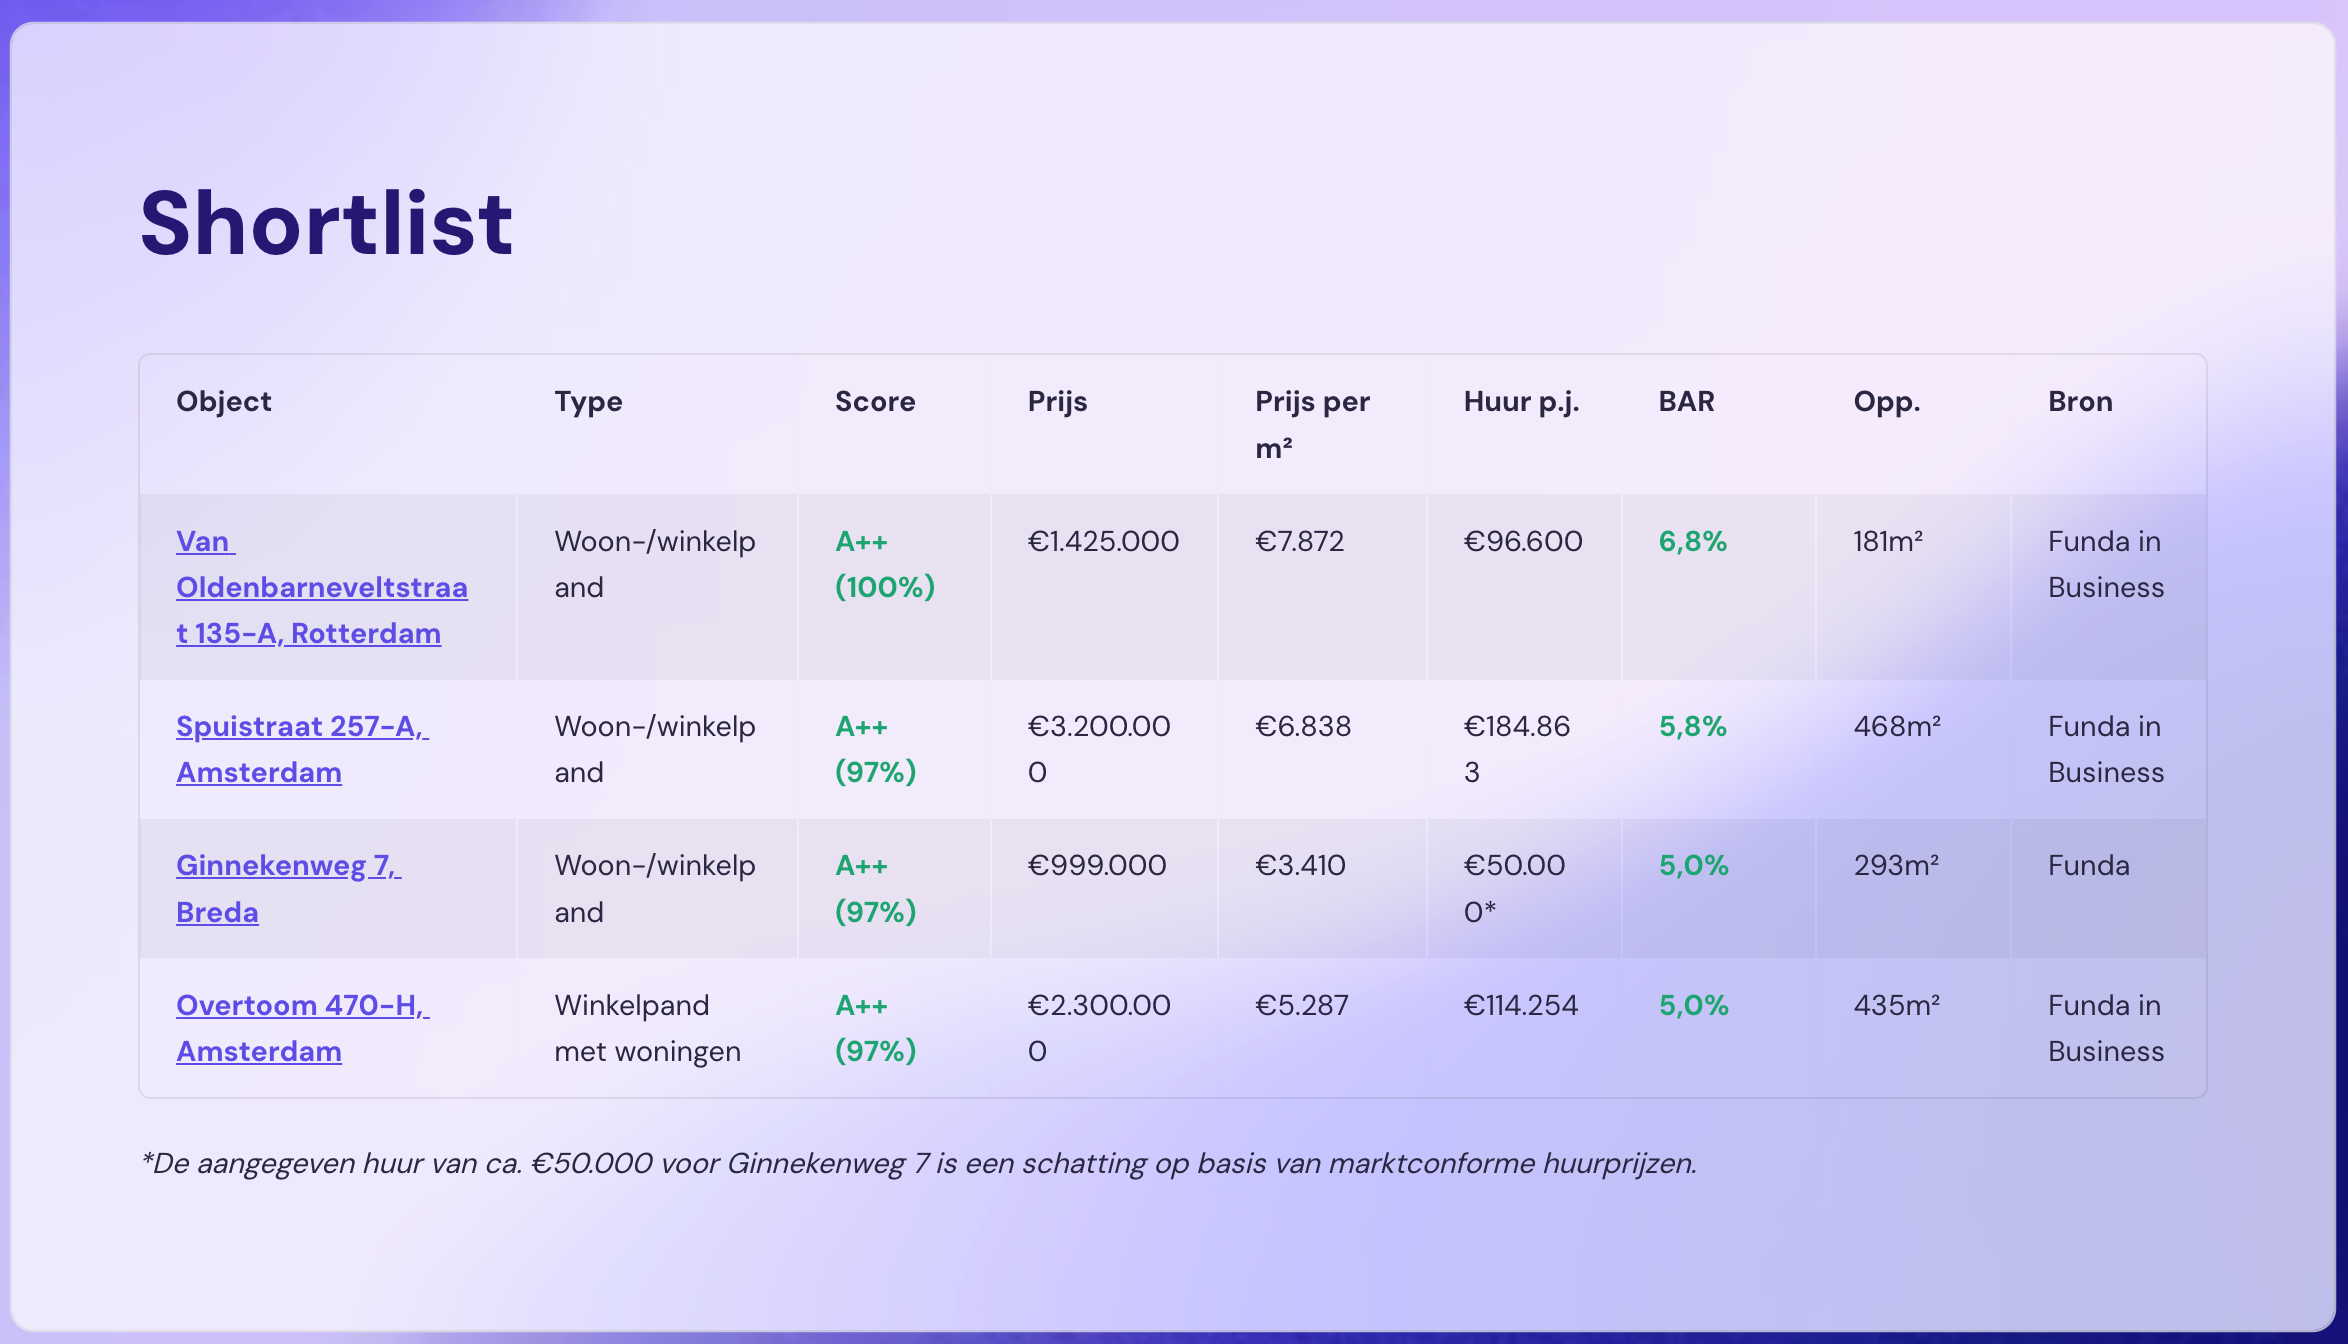Select the Bron column header
The width and height of the screenshot is (2348, 1344).
point(2080,402)
